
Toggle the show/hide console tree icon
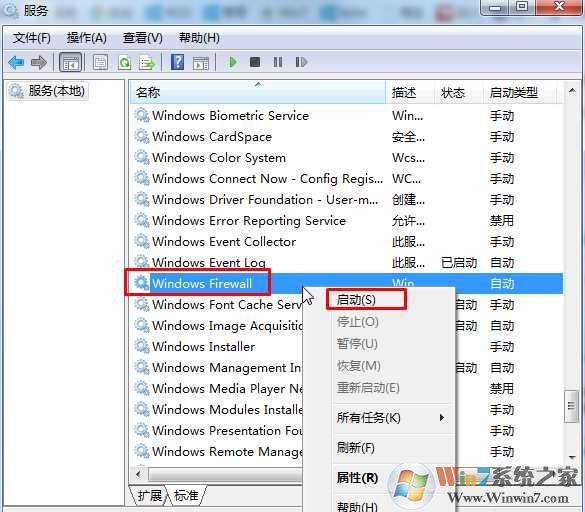(x=71, y=62)
